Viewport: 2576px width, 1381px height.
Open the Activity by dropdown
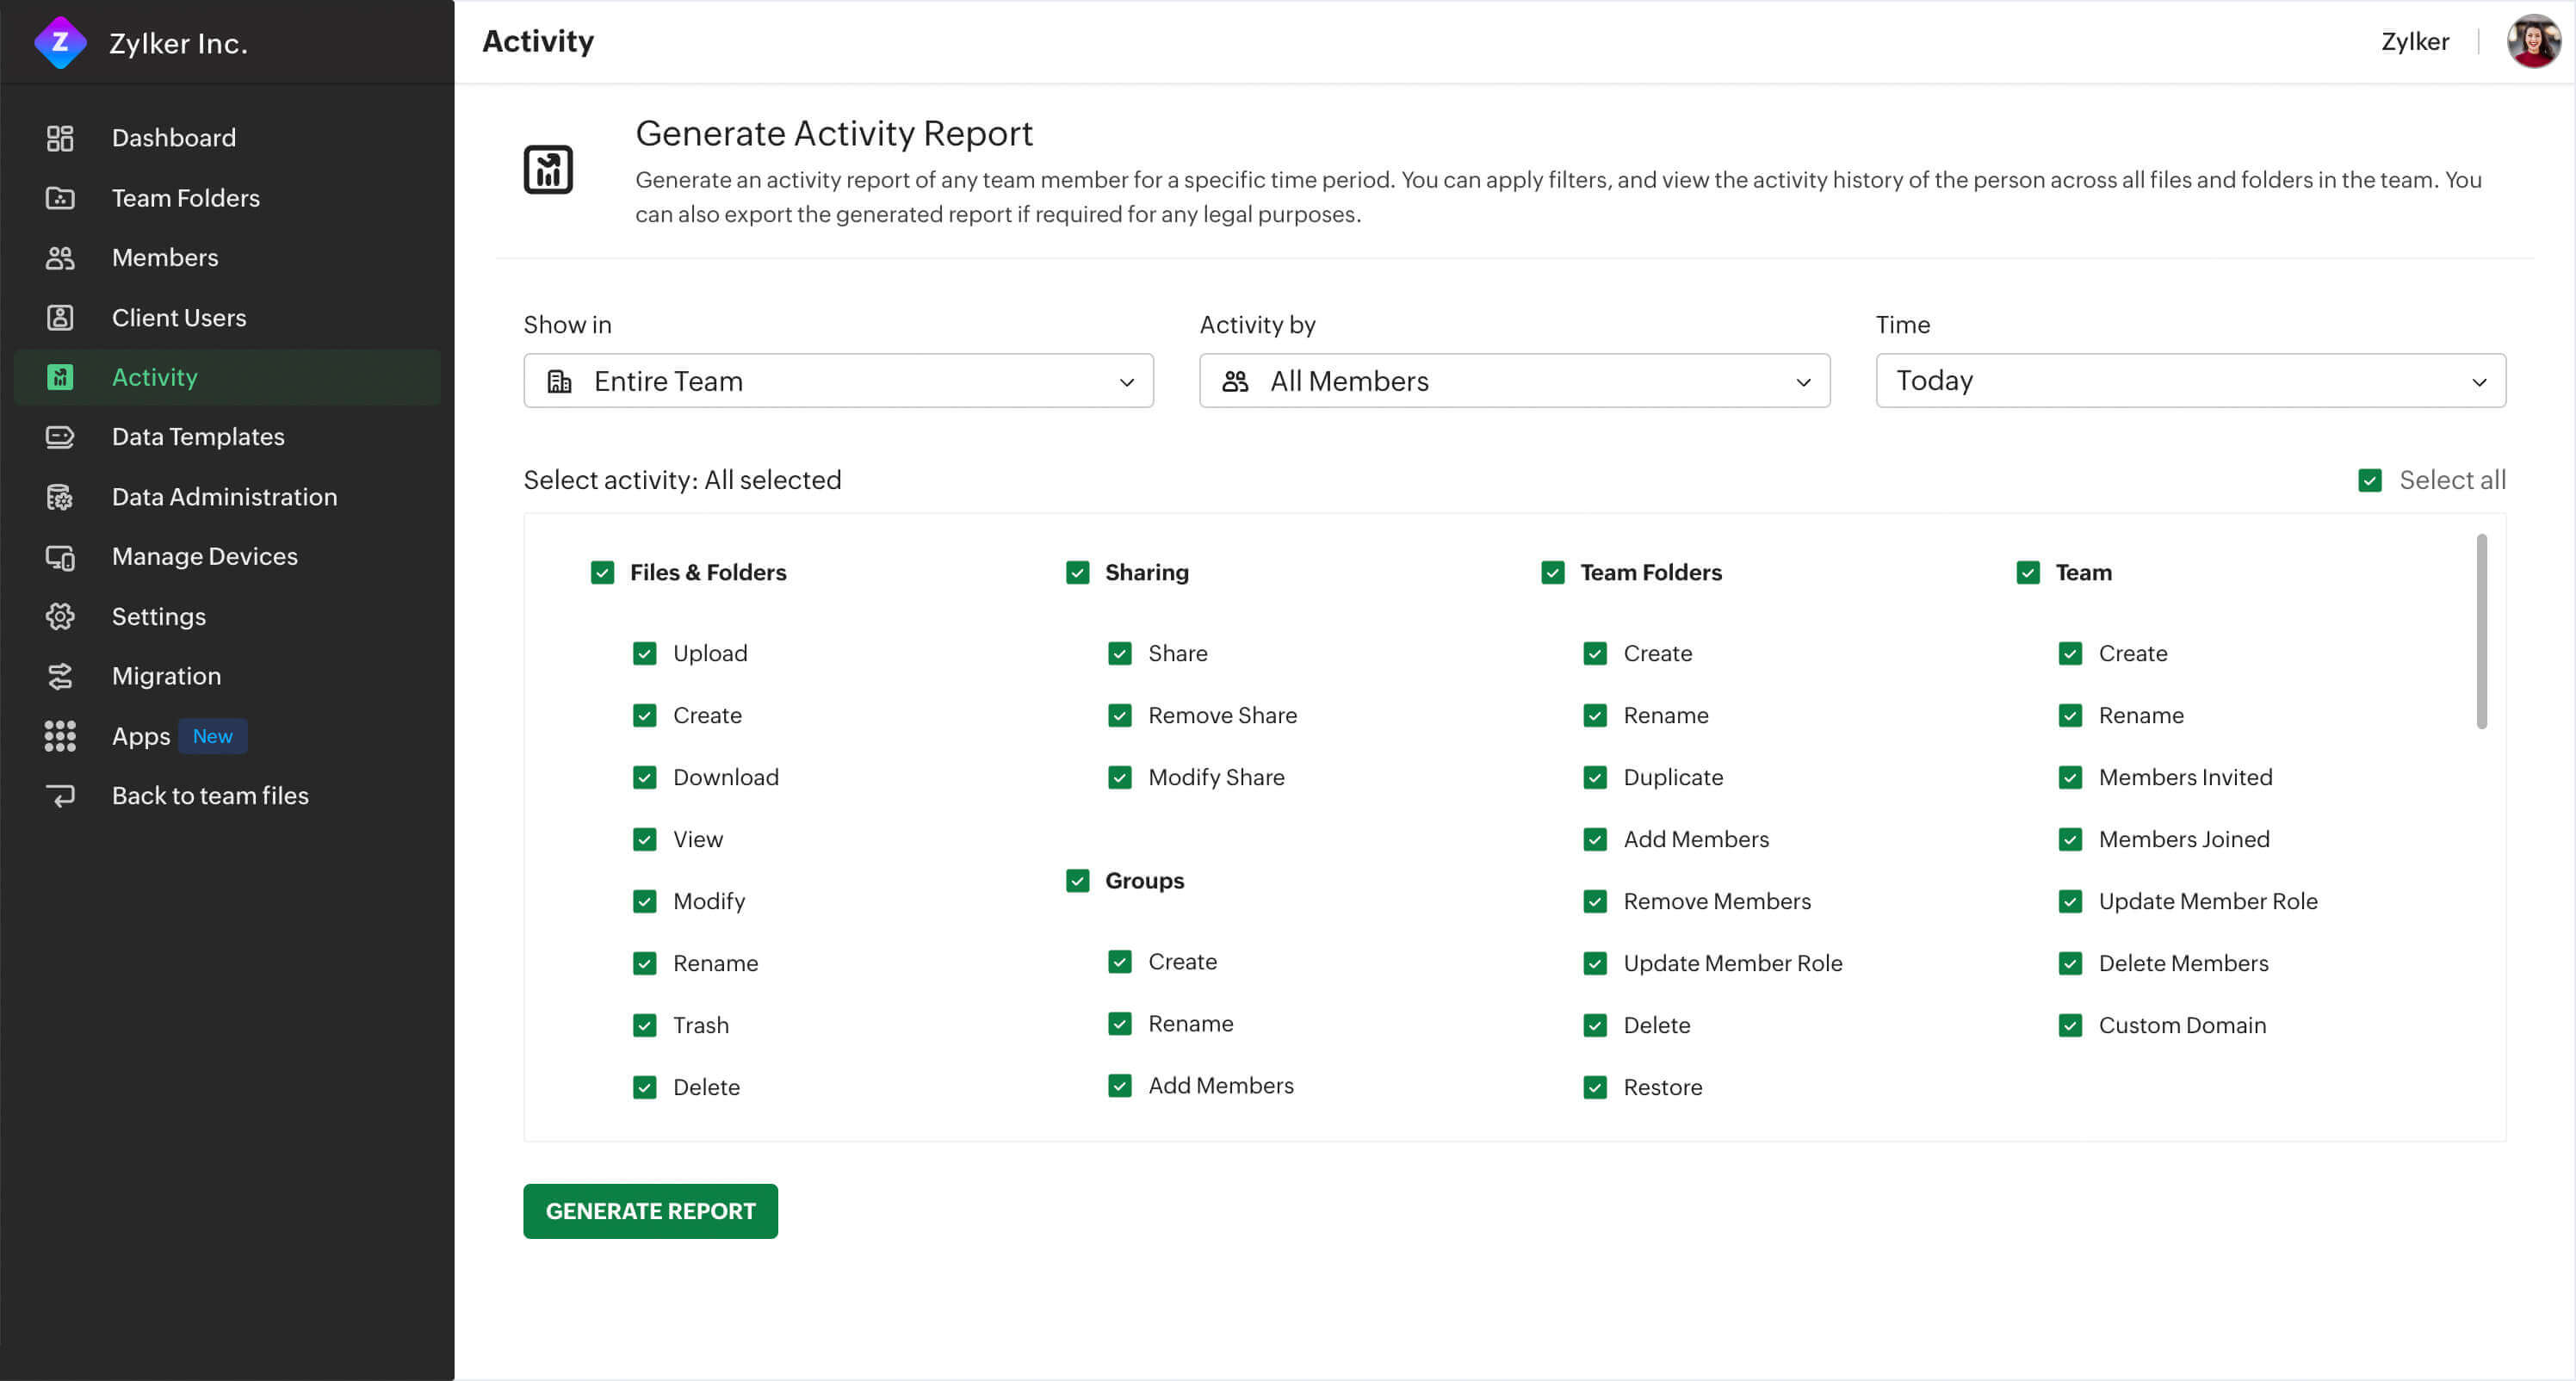tap(1516, 380)
